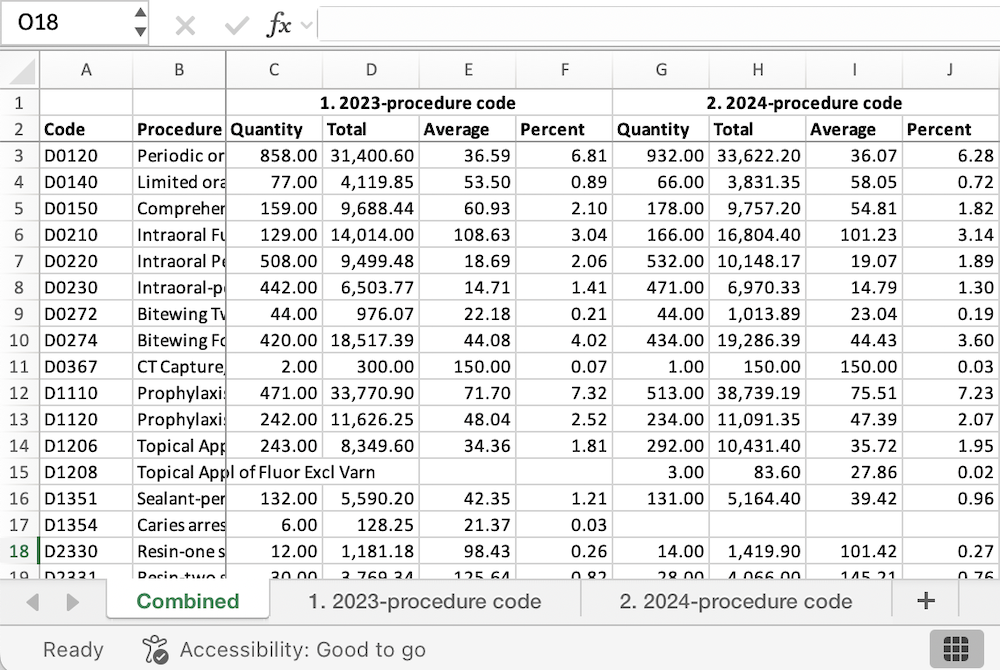Open the 1. 2023-procedure code tab
Viewport: 1000px width, 670px height.
click(x=425, y=601)
